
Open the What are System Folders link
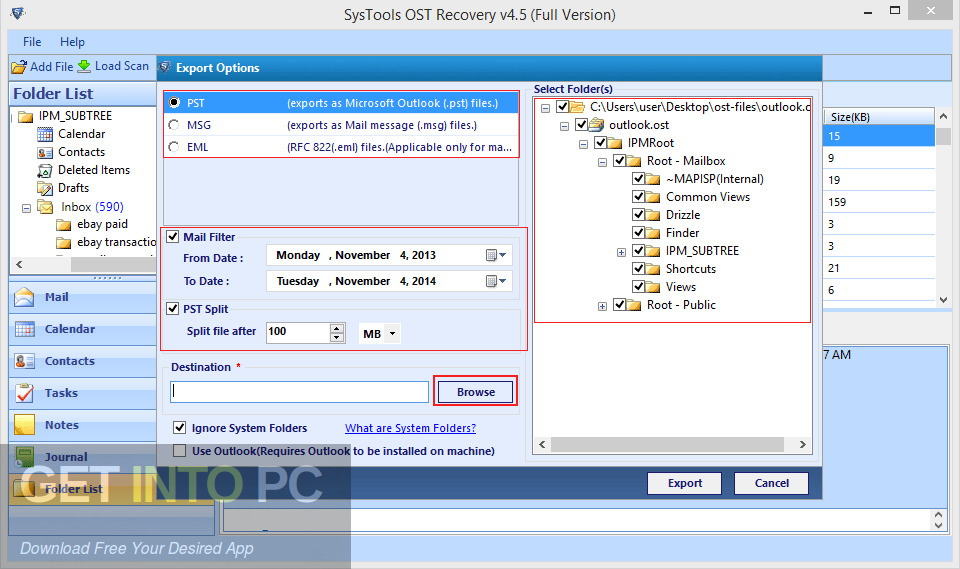click(x=410, y=428)
